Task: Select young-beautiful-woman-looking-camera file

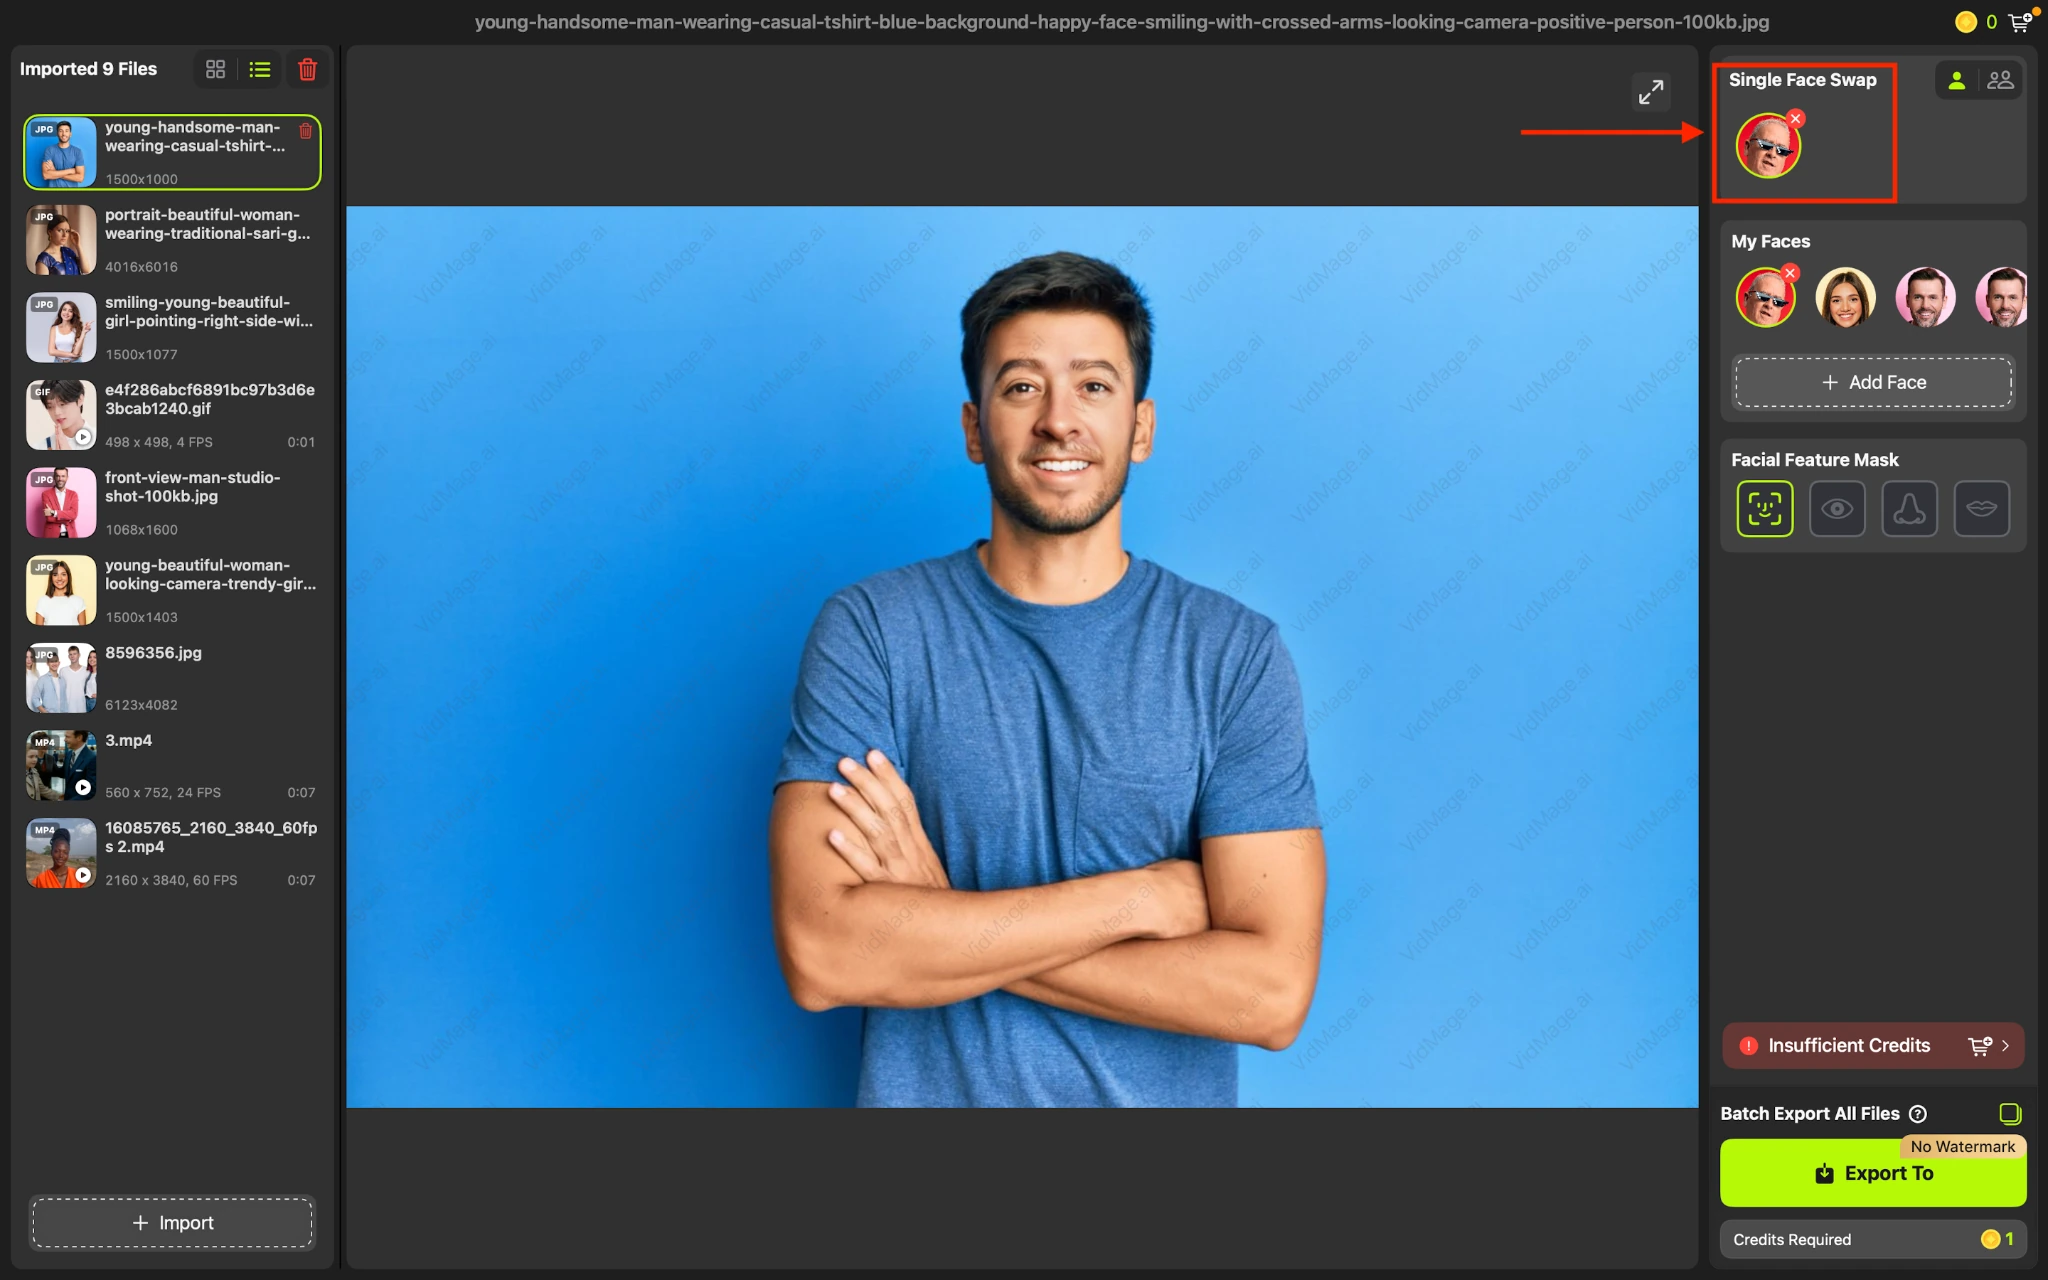Action: 172,590
